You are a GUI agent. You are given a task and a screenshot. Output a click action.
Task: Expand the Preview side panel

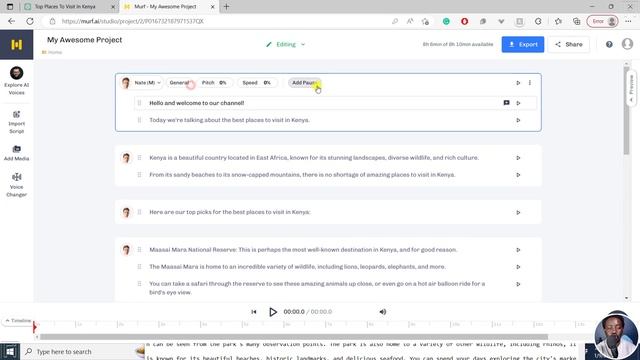click(631, 88)
